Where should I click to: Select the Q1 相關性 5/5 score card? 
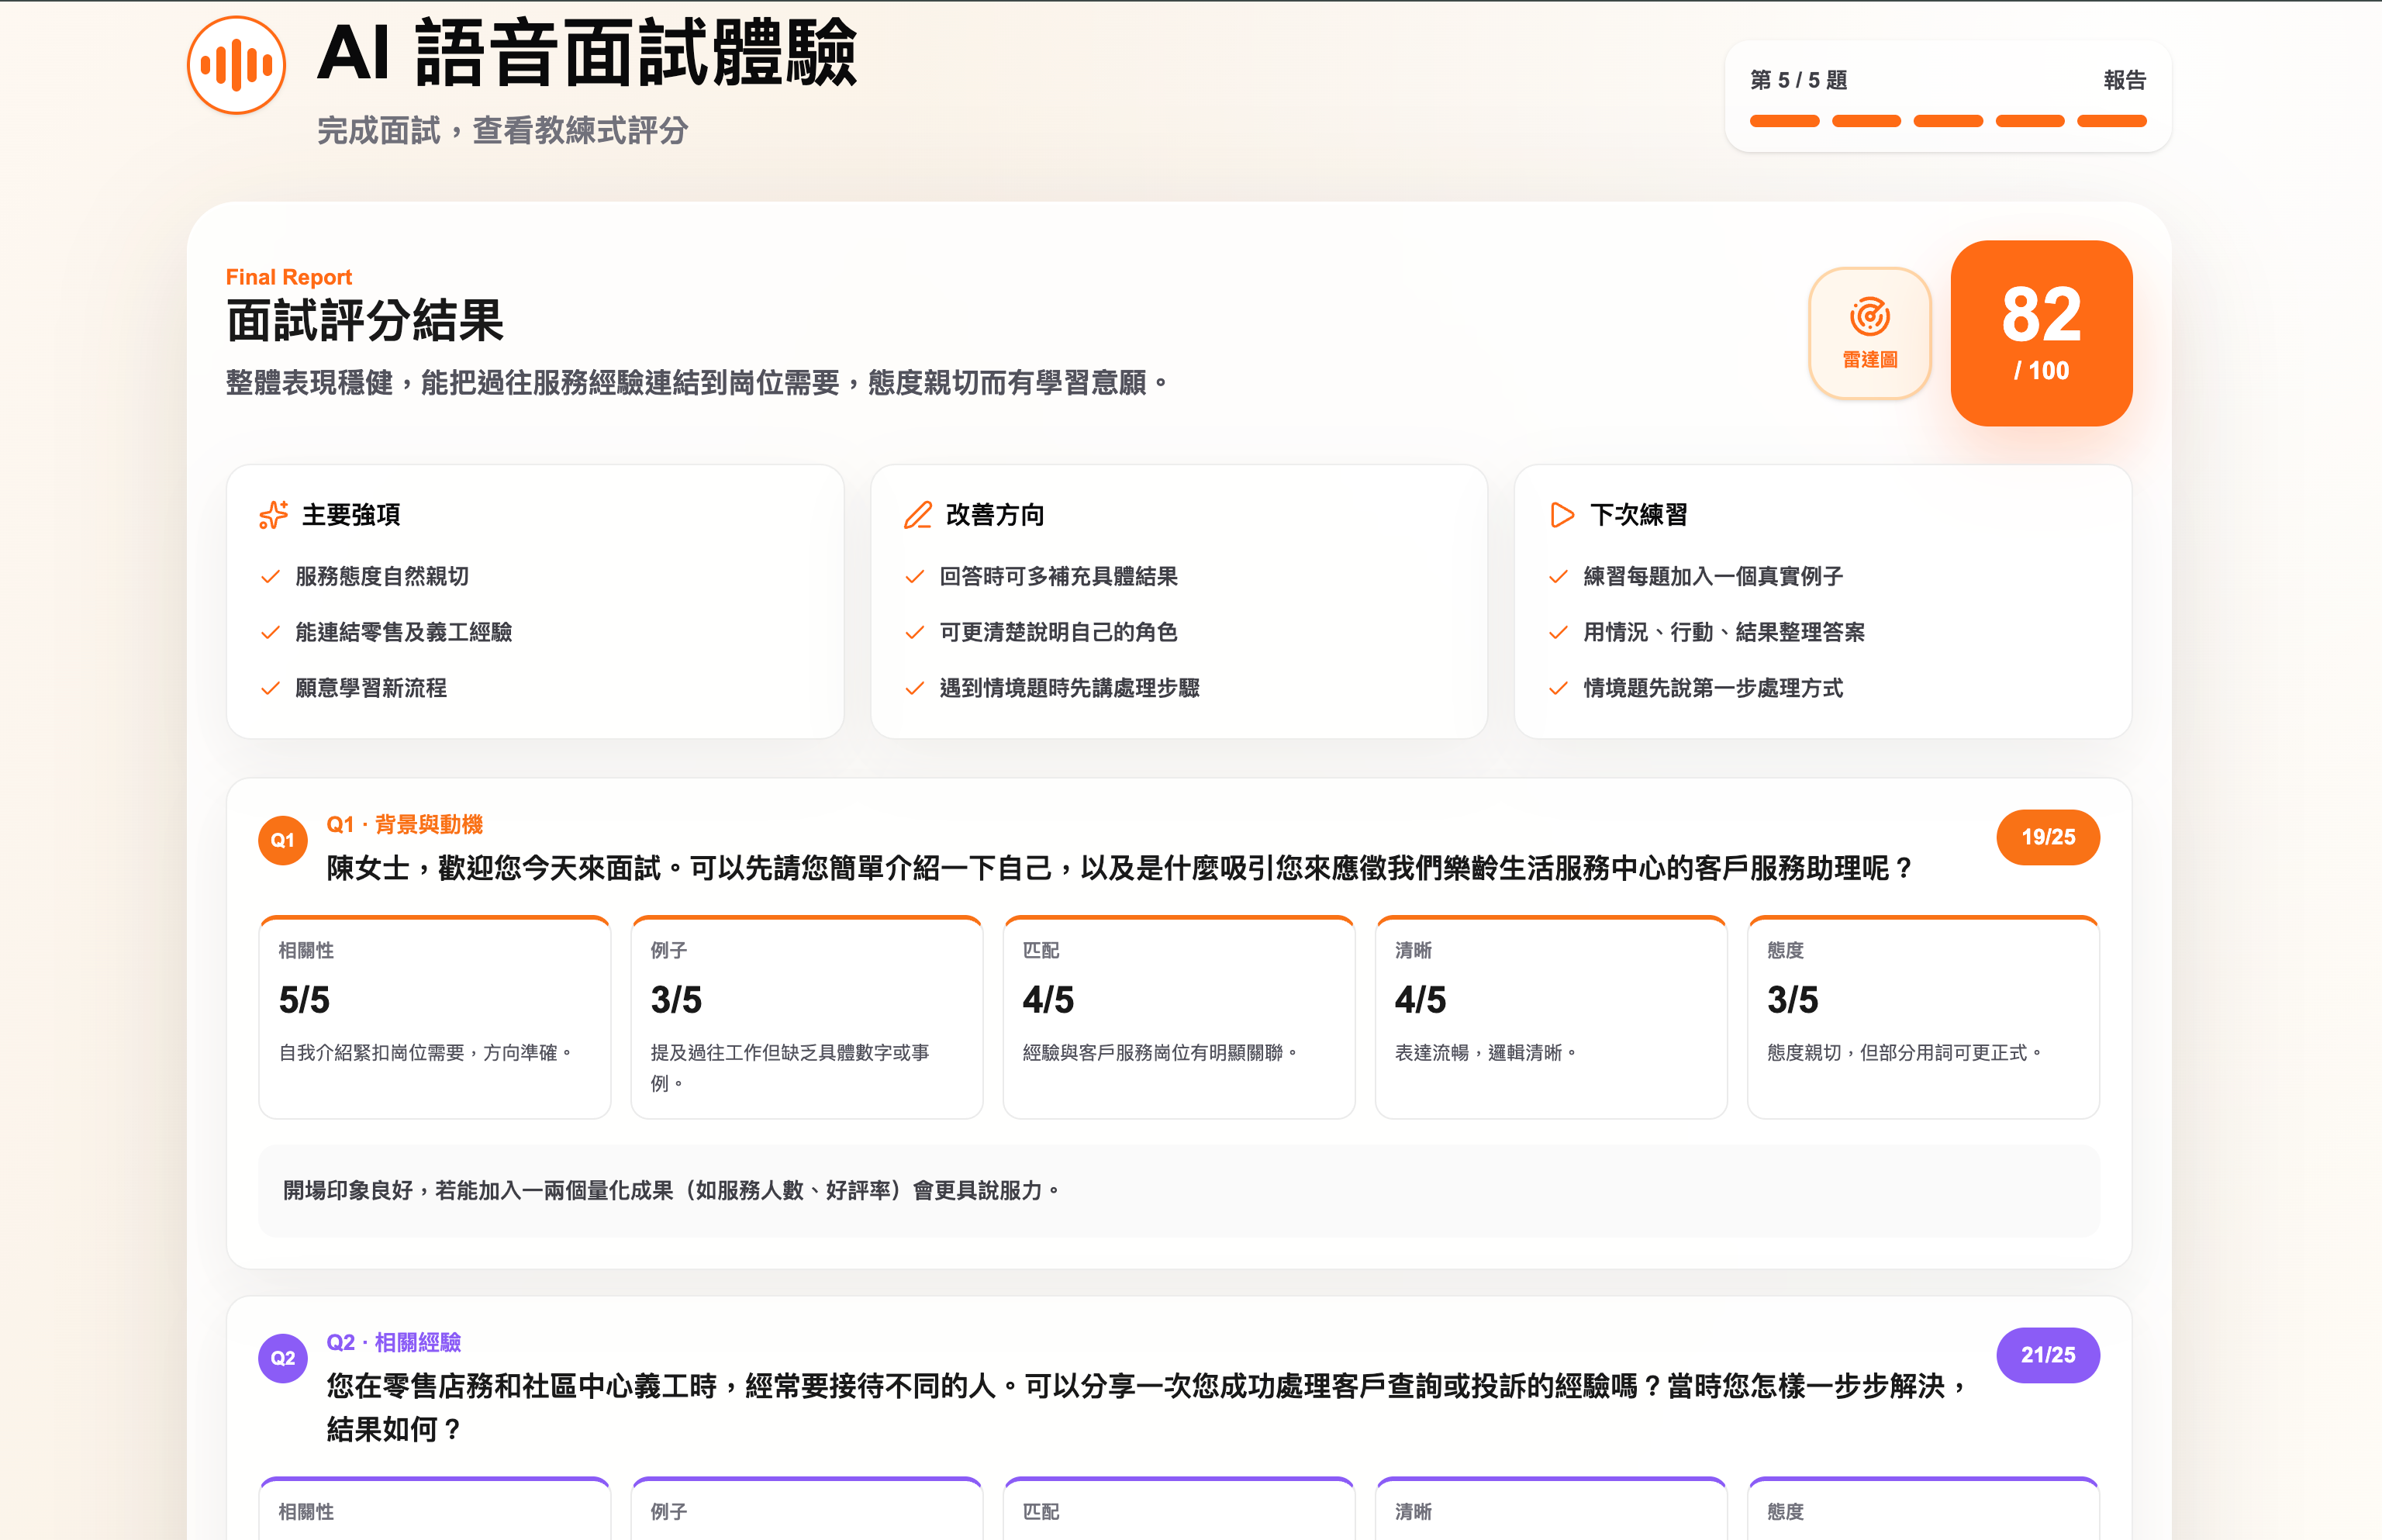[x=434, y=1017]
